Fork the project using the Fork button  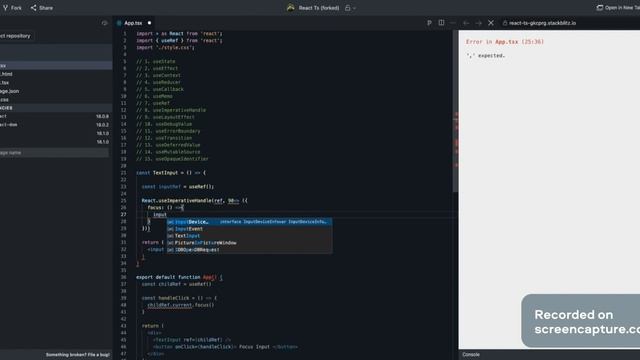click(12, 8)
